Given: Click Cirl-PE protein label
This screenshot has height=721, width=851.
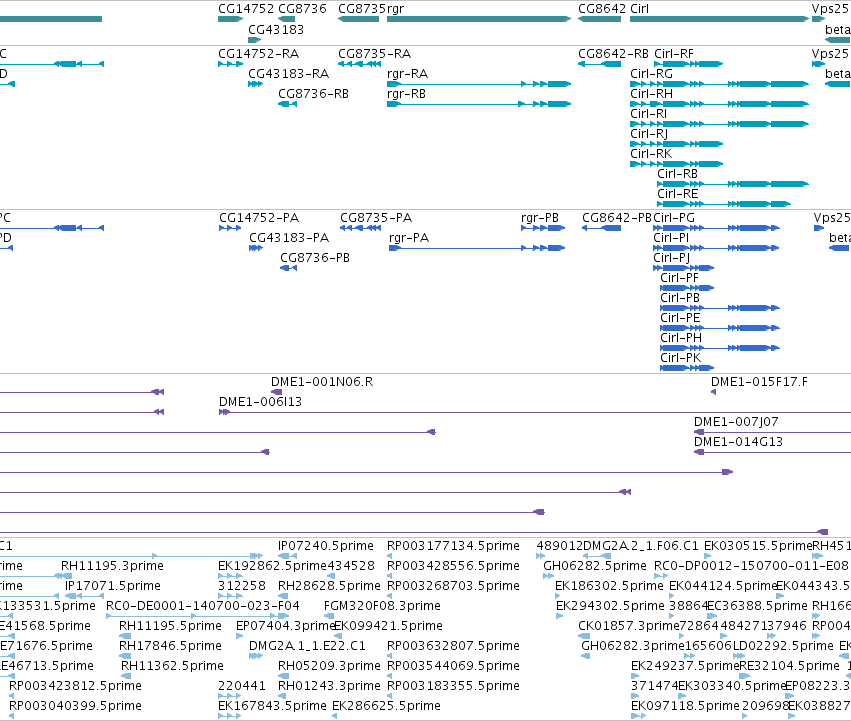Looking at the screenshot, I should click(681, 319).
